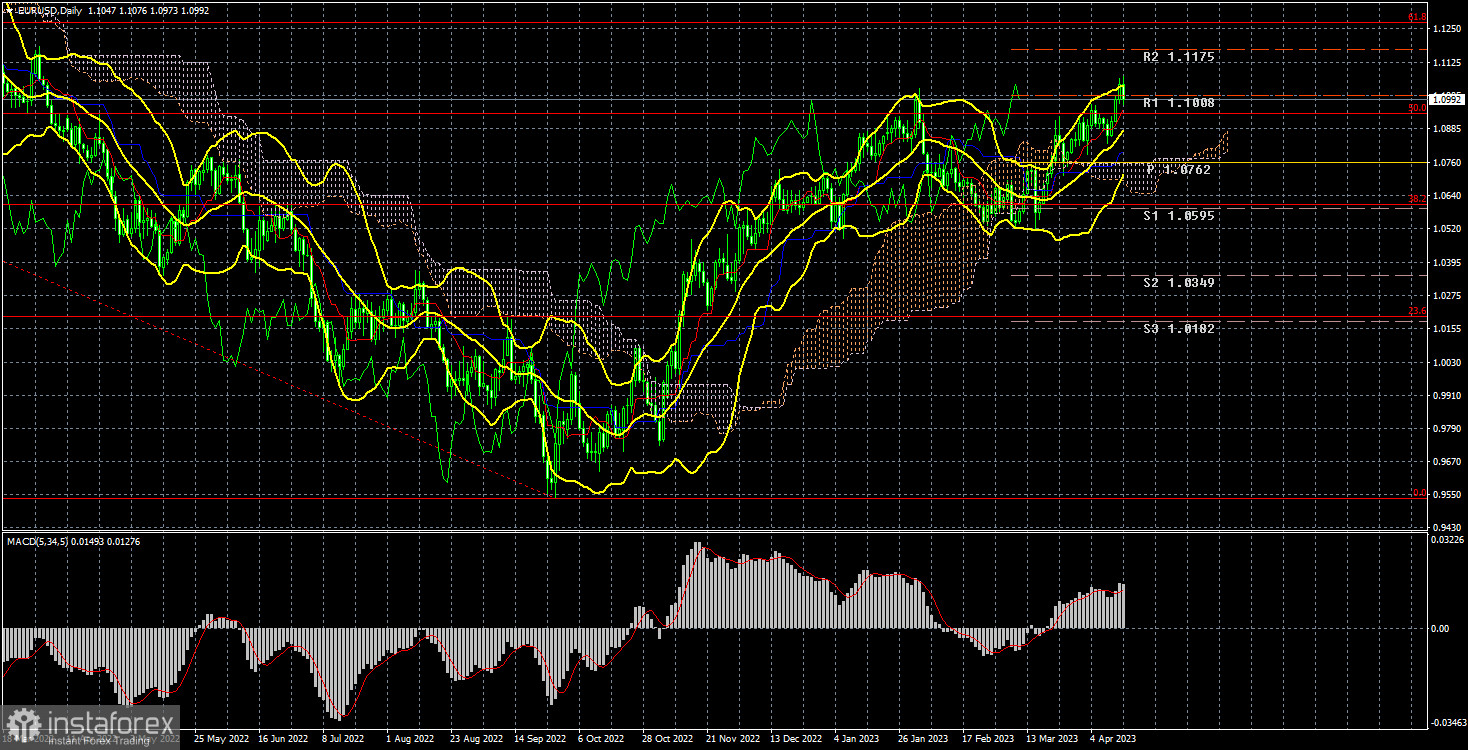Select the R1 1.1008 resistance label

tap(1179, 103)
